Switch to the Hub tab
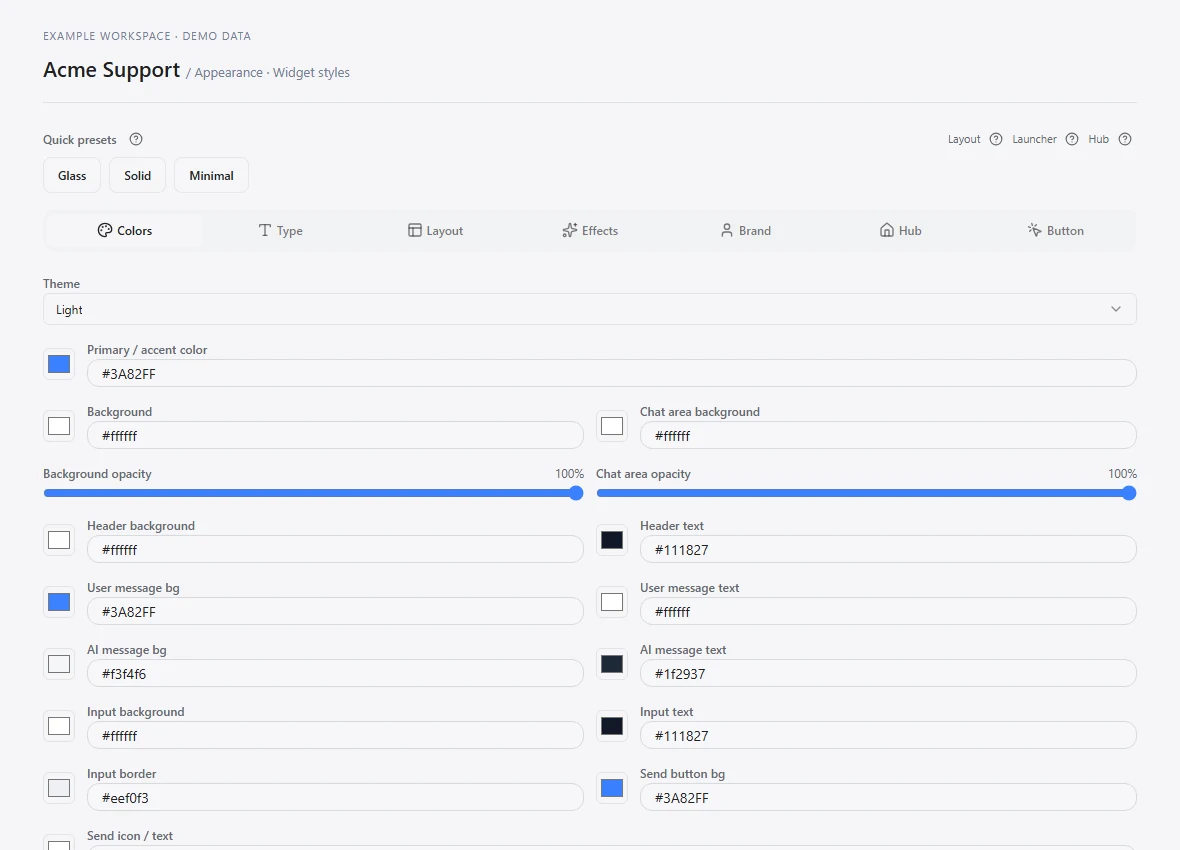 [x=901, y=230]
